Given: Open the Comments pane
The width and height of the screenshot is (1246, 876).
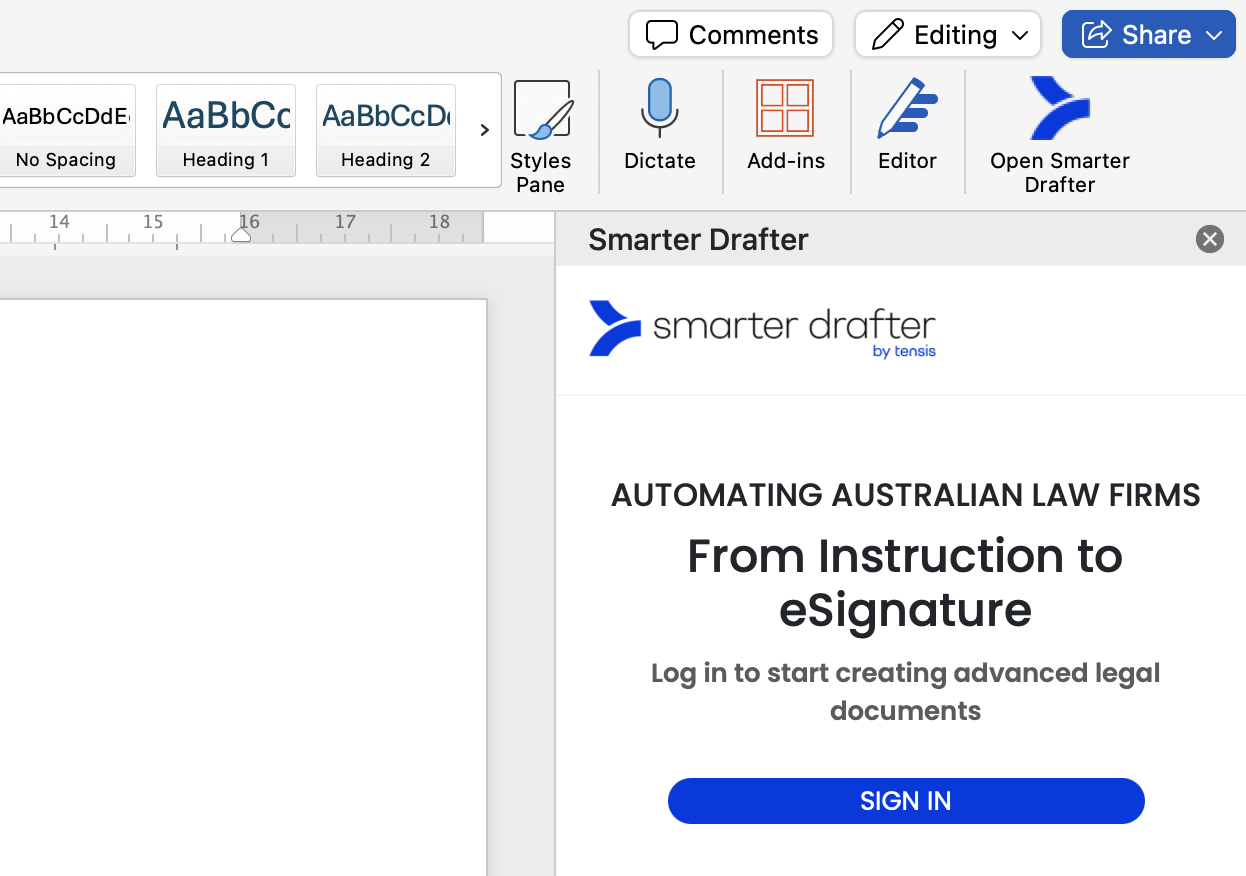Looking at the screenshot, I should click(x=731, y=35).
